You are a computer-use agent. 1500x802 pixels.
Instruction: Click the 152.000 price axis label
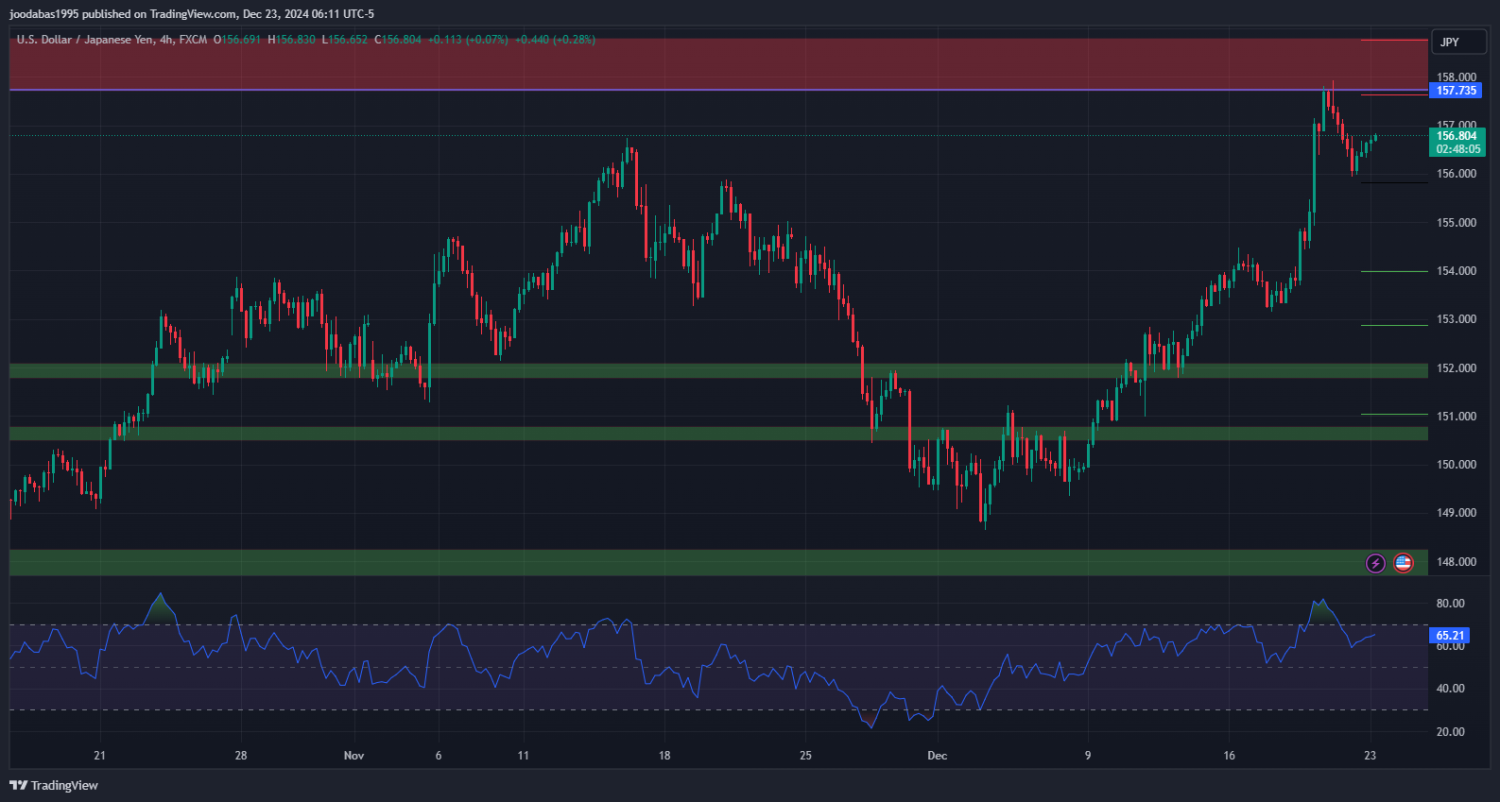[x=1456, y=368]
